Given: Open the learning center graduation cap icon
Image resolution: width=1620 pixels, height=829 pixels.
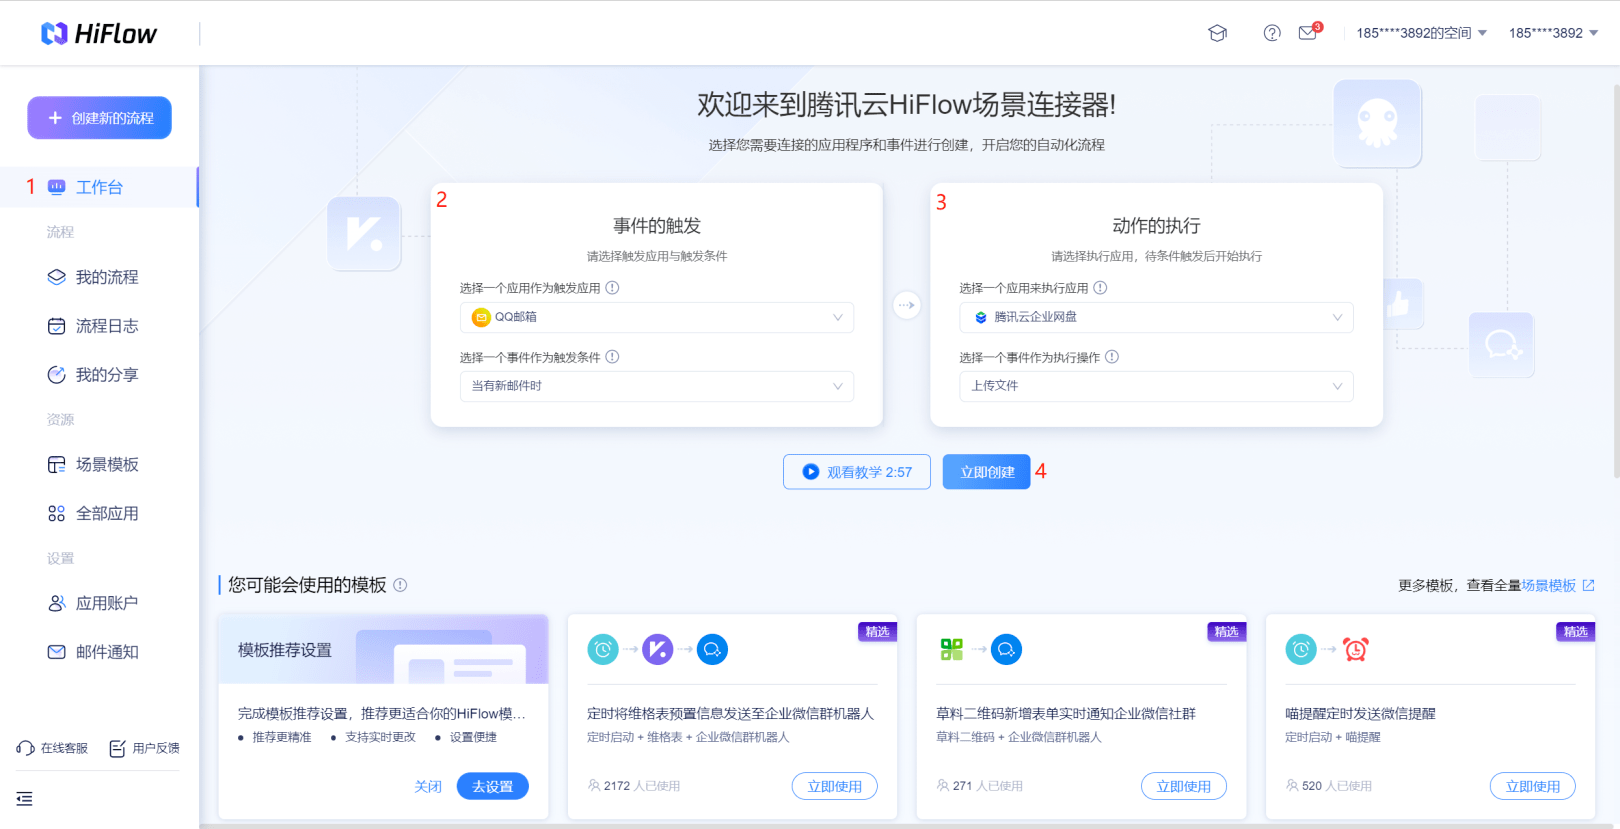Looking at the screenshot, I should pos(1217,33).
